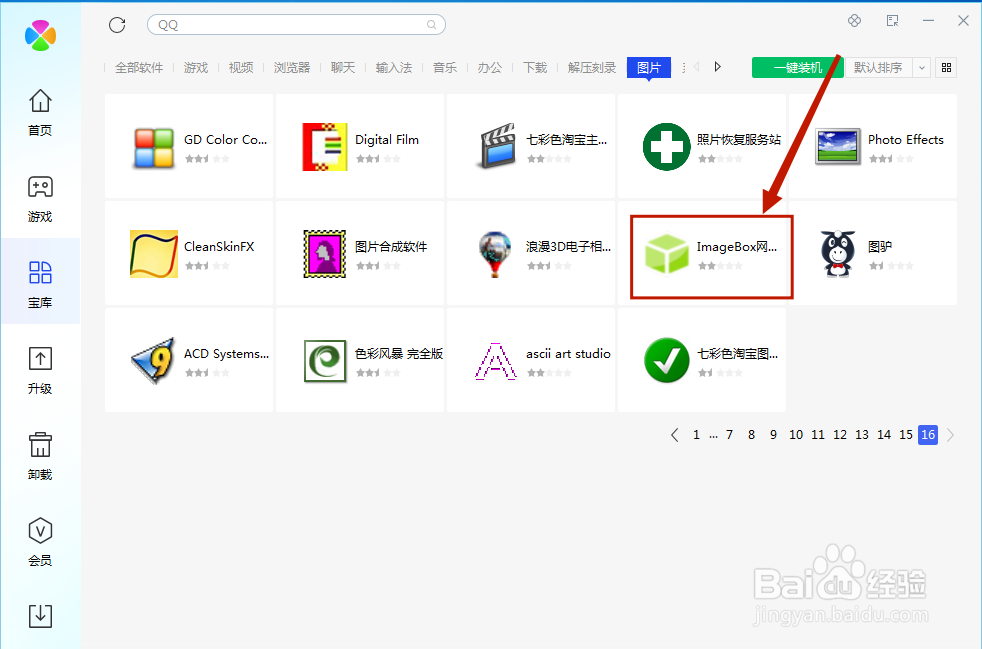Select the 游戏 category tab

(196, 68)
